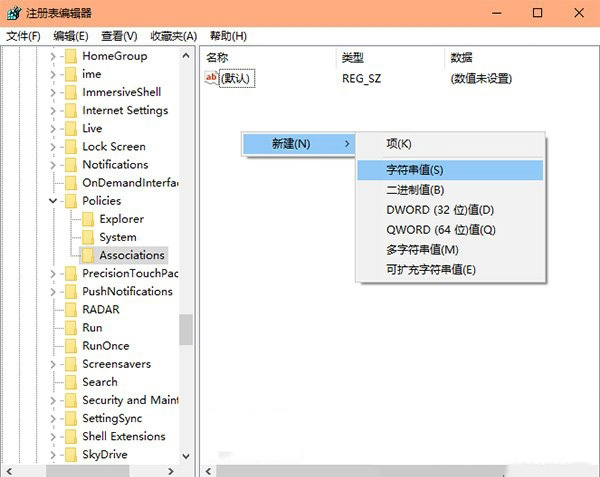Click the ab string value icon for (默认)

tap(211, 78)
